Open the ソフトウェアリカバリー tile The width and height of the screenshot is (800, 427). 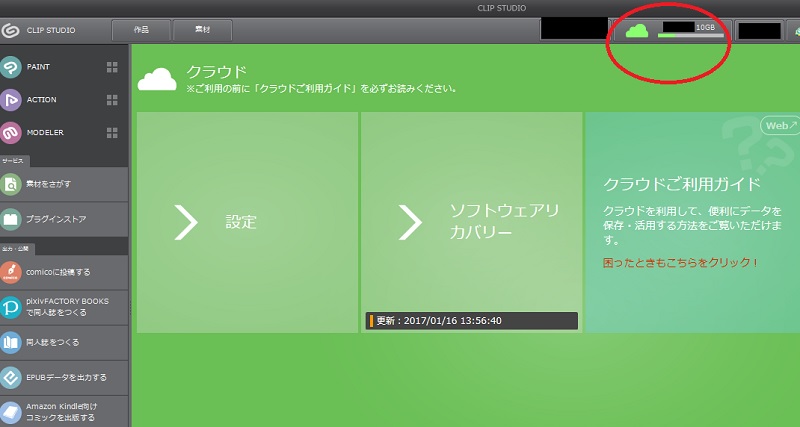coord(471,222)
